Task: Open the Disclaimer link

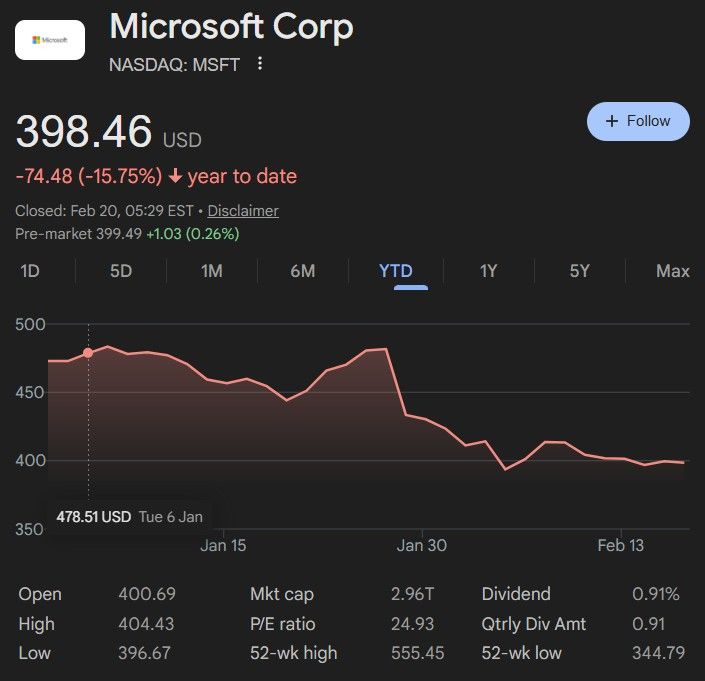Action: (x=243, y=211)
